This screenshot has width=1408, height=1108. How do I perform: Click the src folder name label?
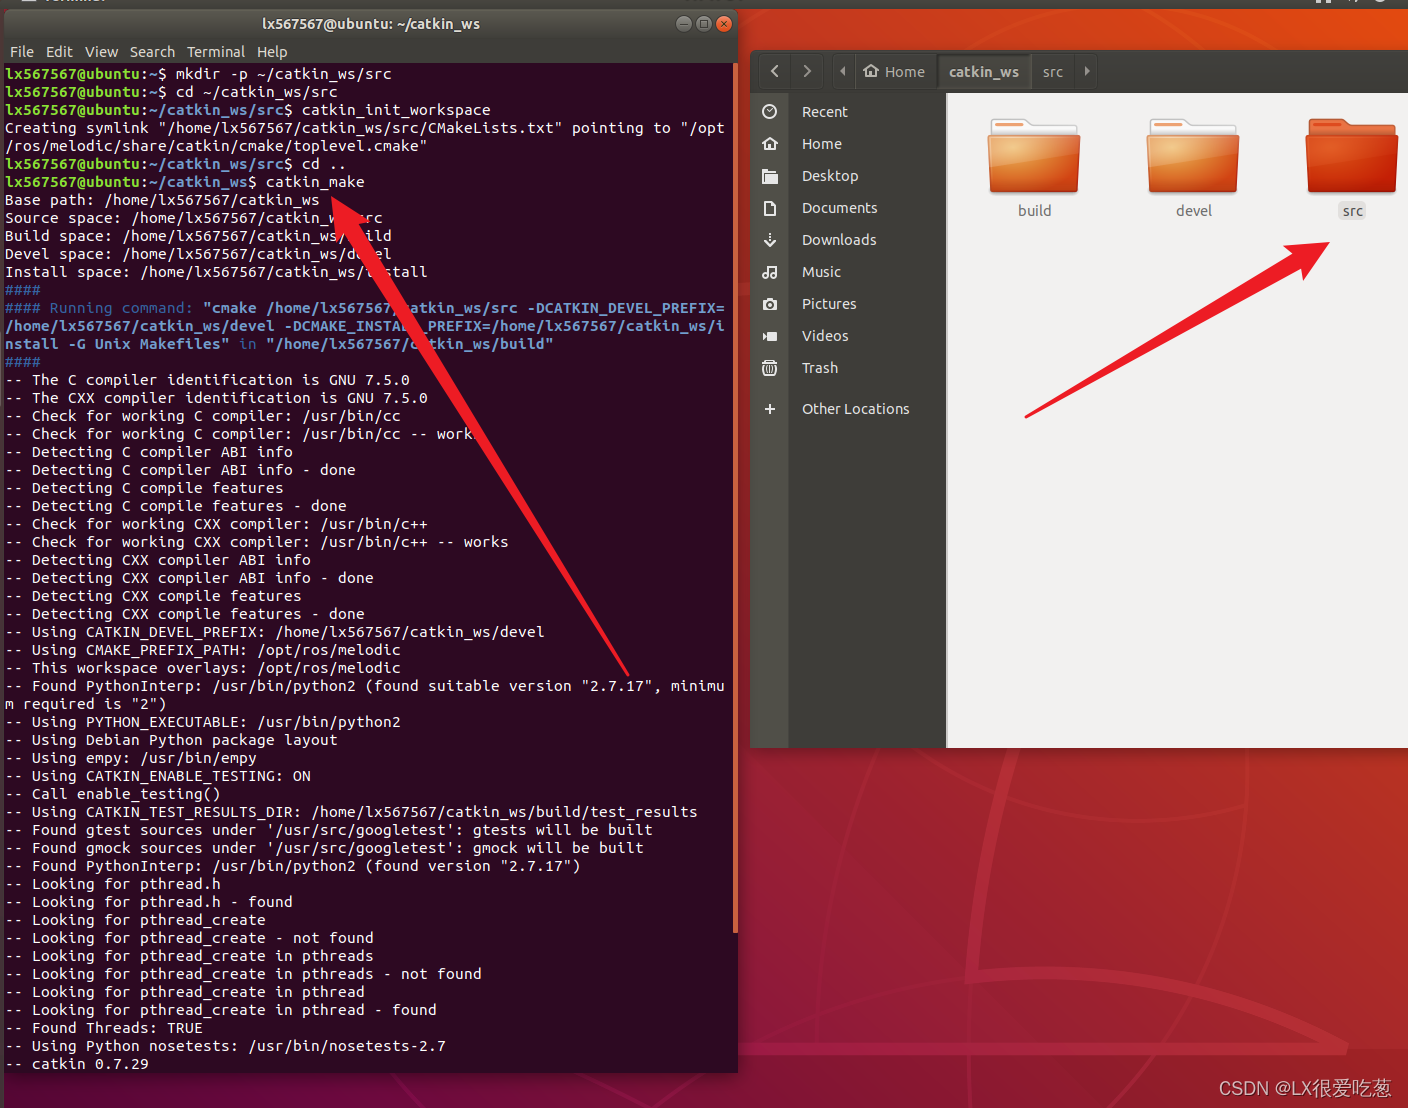(x=1352, y=211)
